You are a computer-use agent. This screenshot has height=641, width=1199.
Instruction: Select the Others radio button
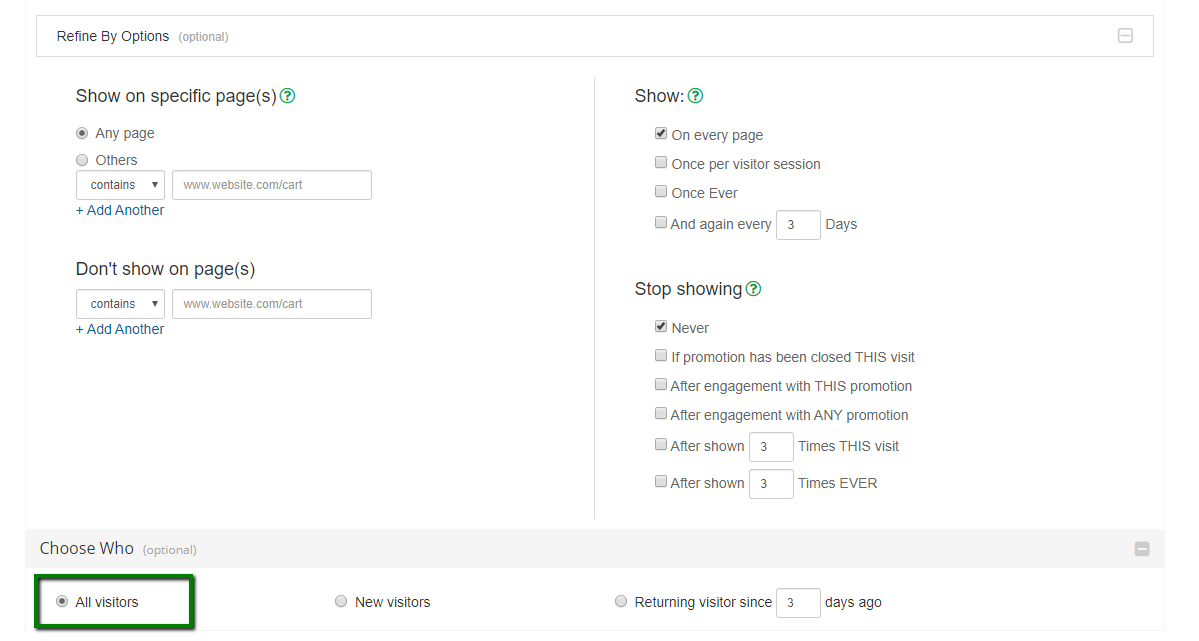[x=82, y=160]
